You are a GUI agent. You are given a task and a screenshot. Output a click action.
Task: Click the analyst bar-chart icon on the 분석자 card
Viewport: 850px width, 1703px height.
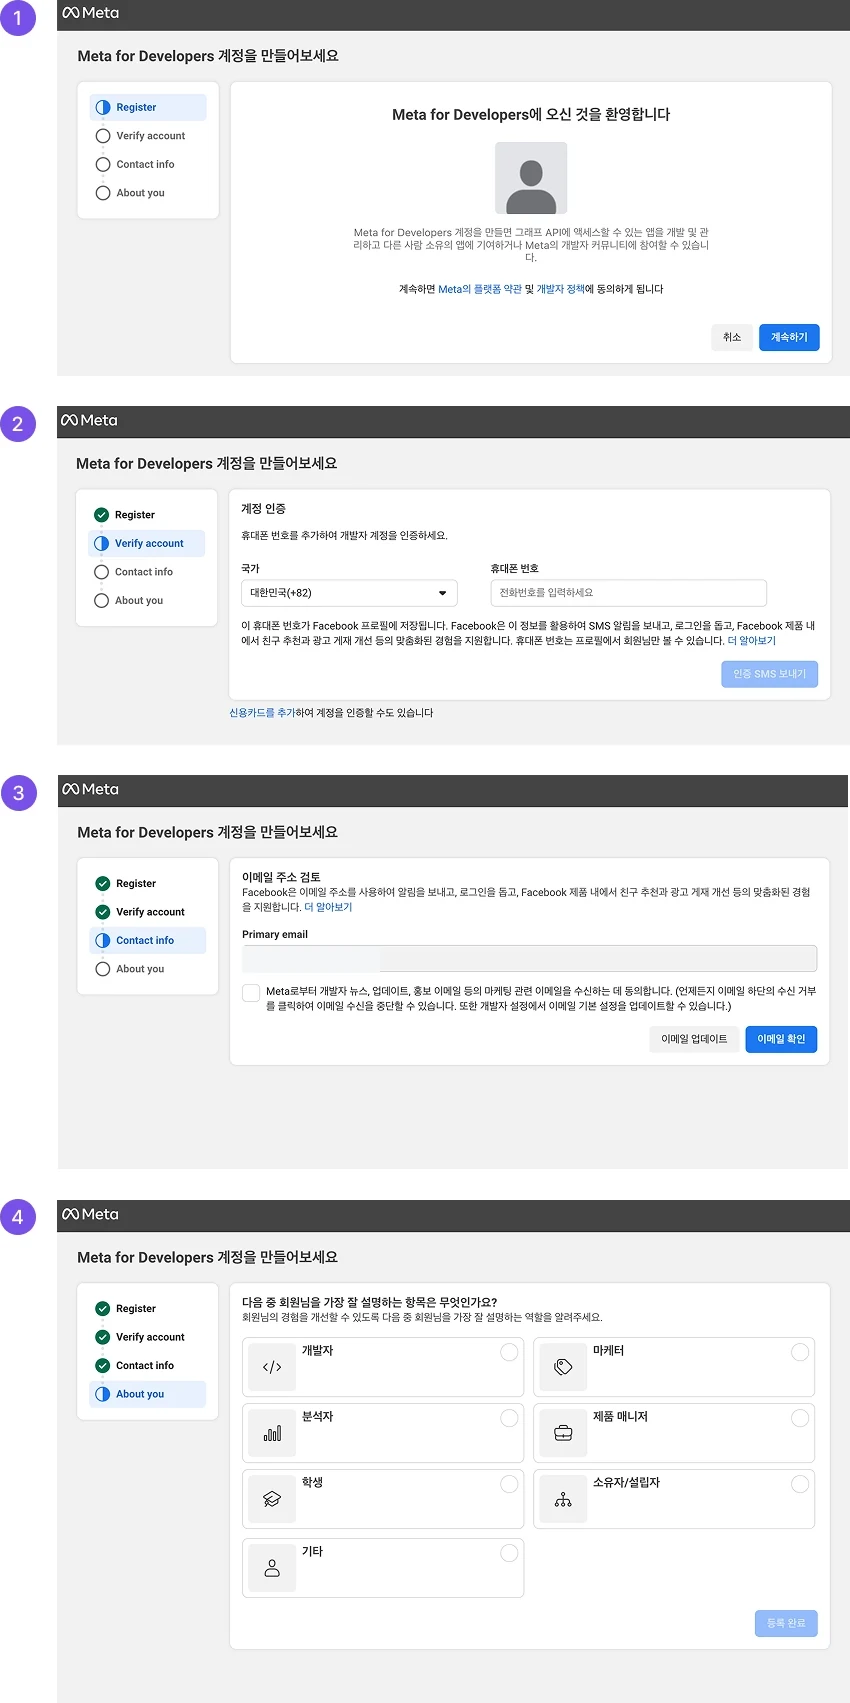click(x=272, y=1433)
